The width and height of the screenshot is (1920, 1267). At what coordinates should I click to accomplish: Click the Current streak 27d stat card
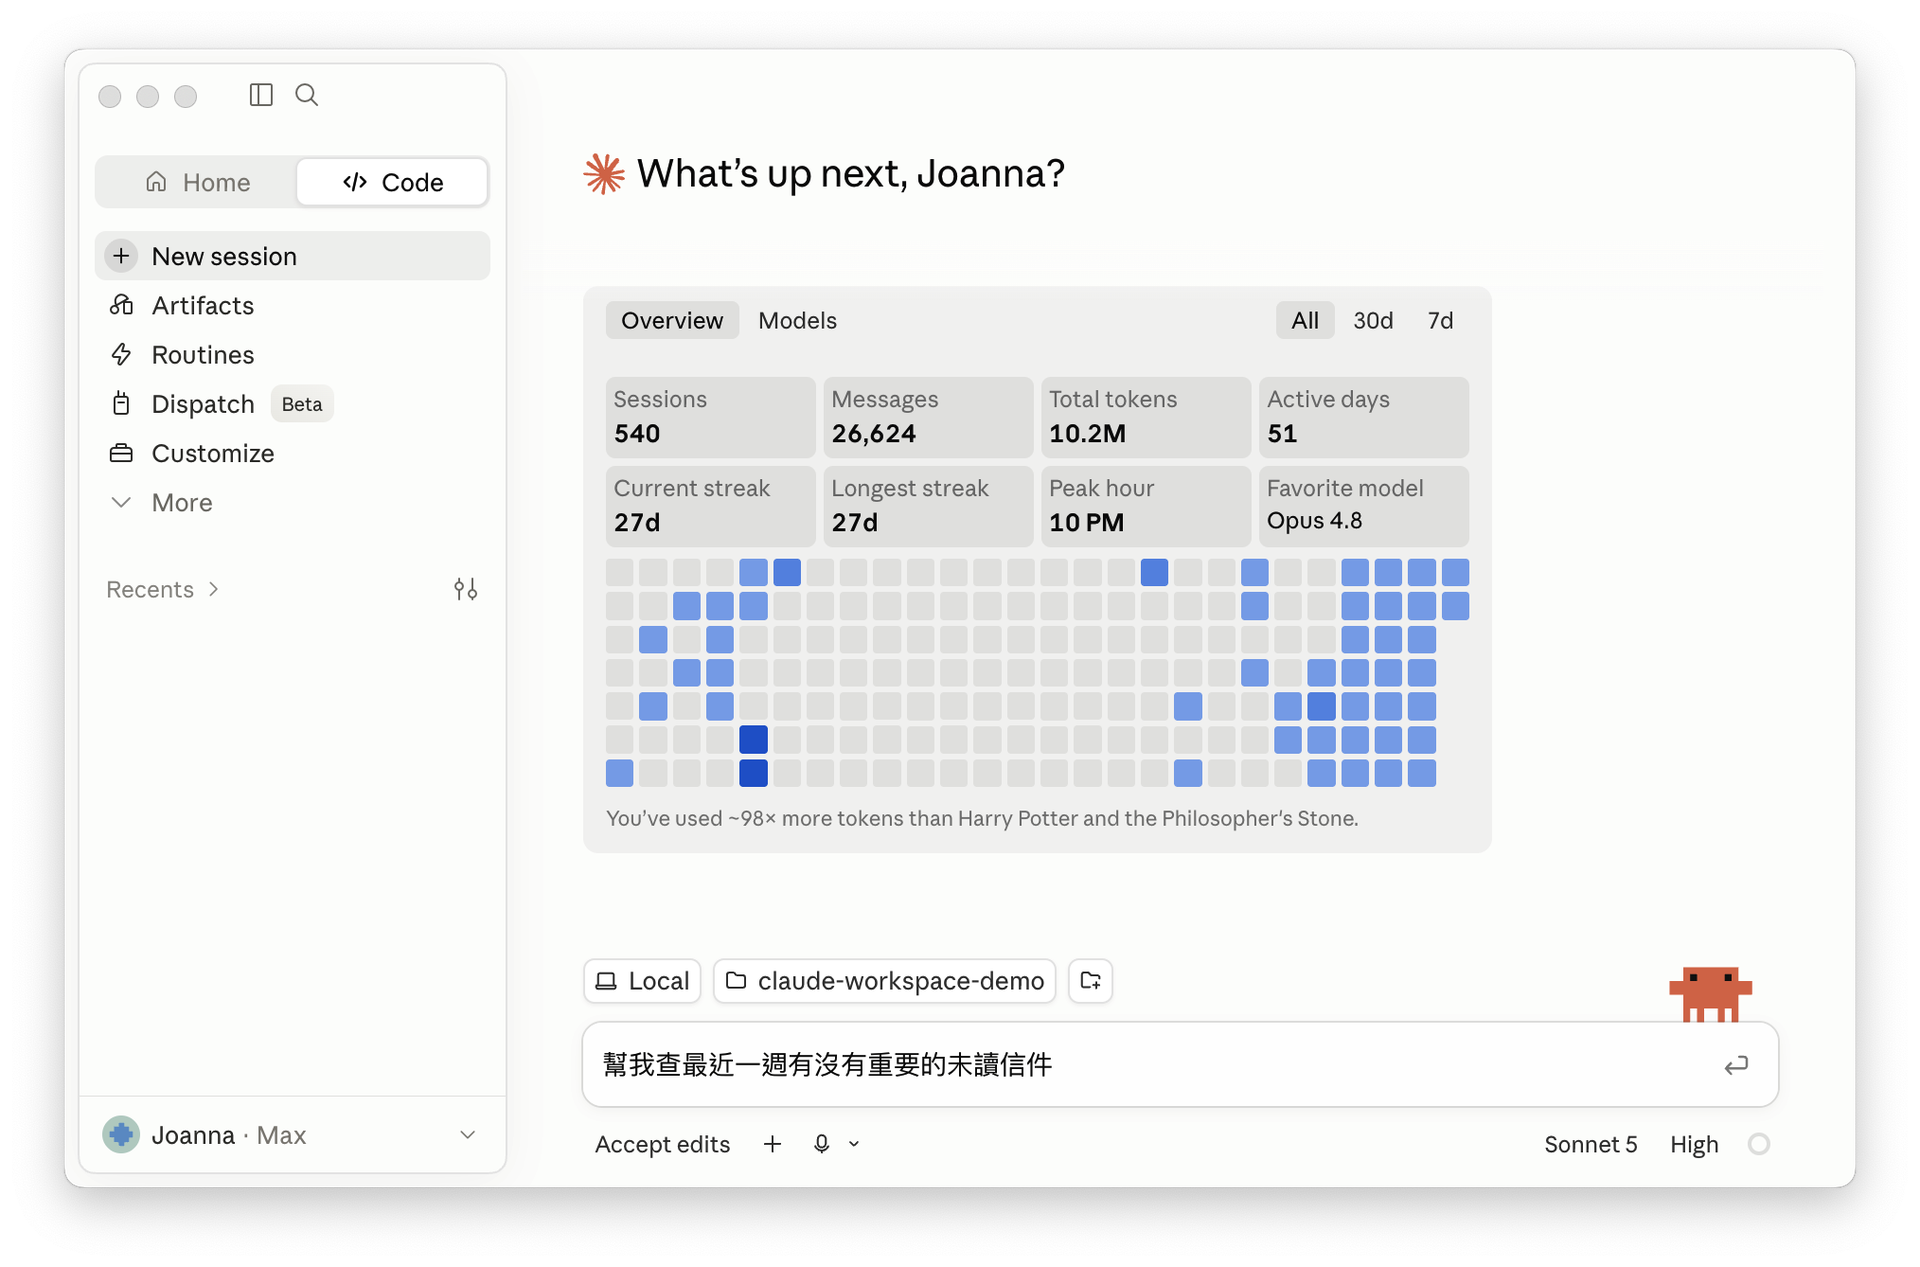[x=710, y=506]
